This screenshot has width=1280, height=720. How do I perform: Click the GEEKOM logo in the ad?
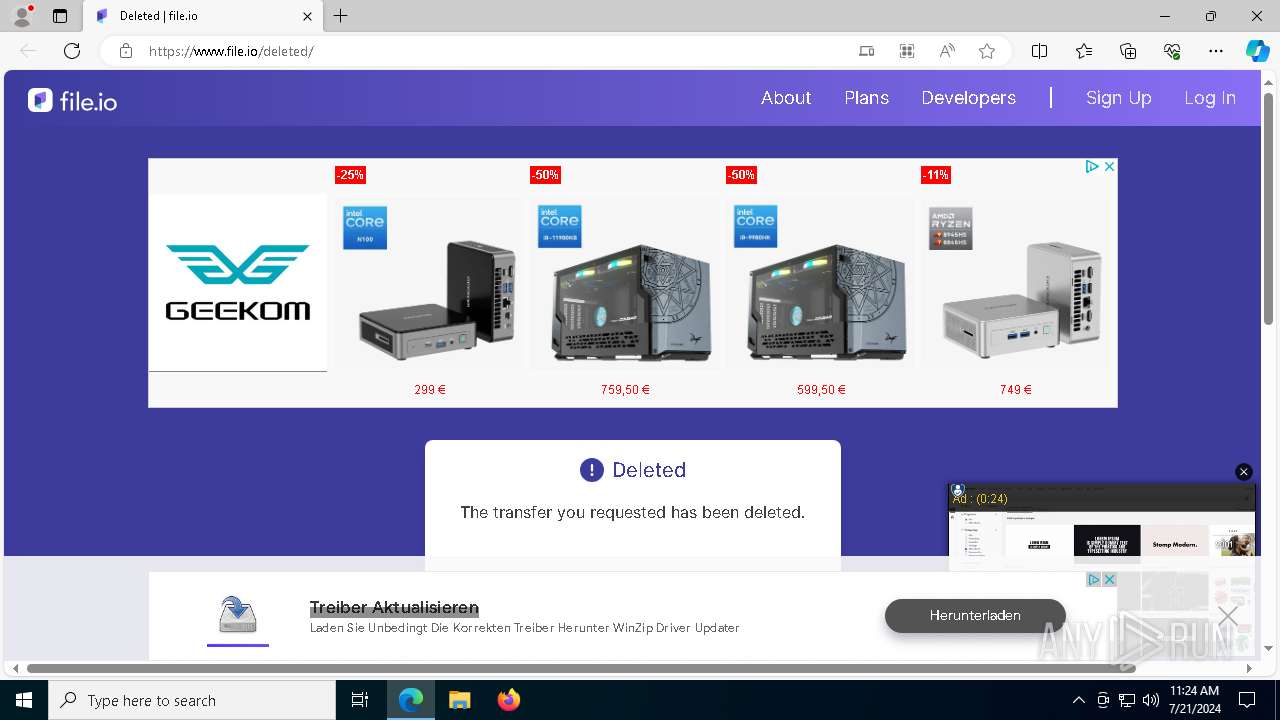[x=238, y=283]
